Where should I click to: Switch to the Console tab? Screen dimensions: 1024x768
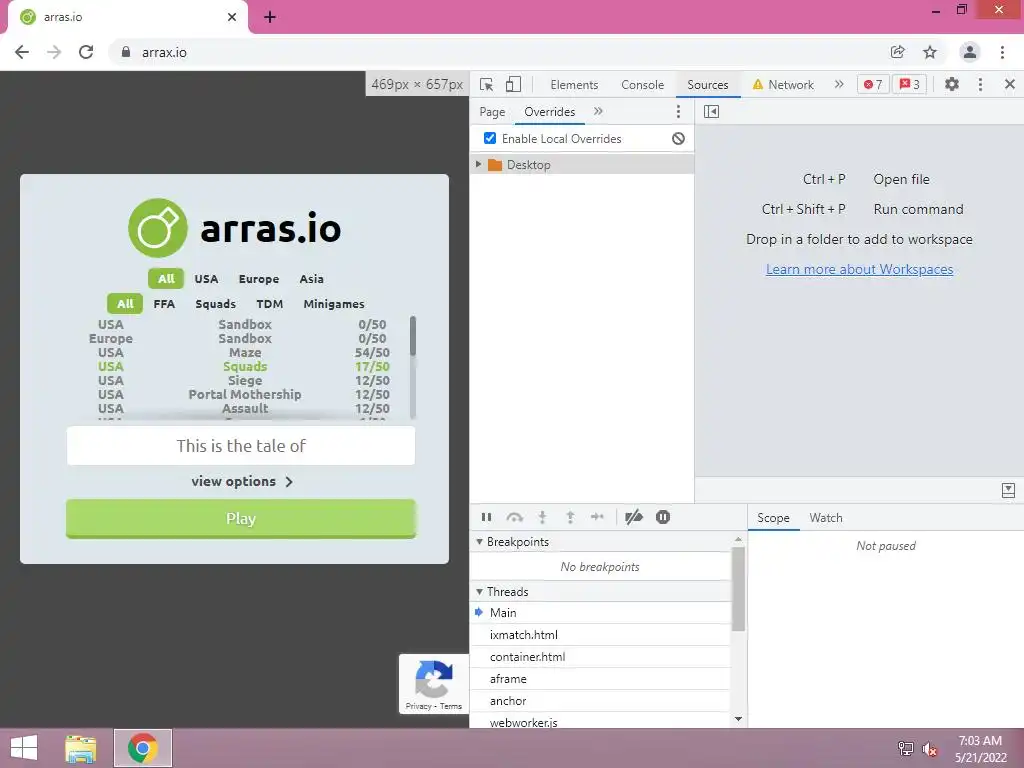coord(643,84)
